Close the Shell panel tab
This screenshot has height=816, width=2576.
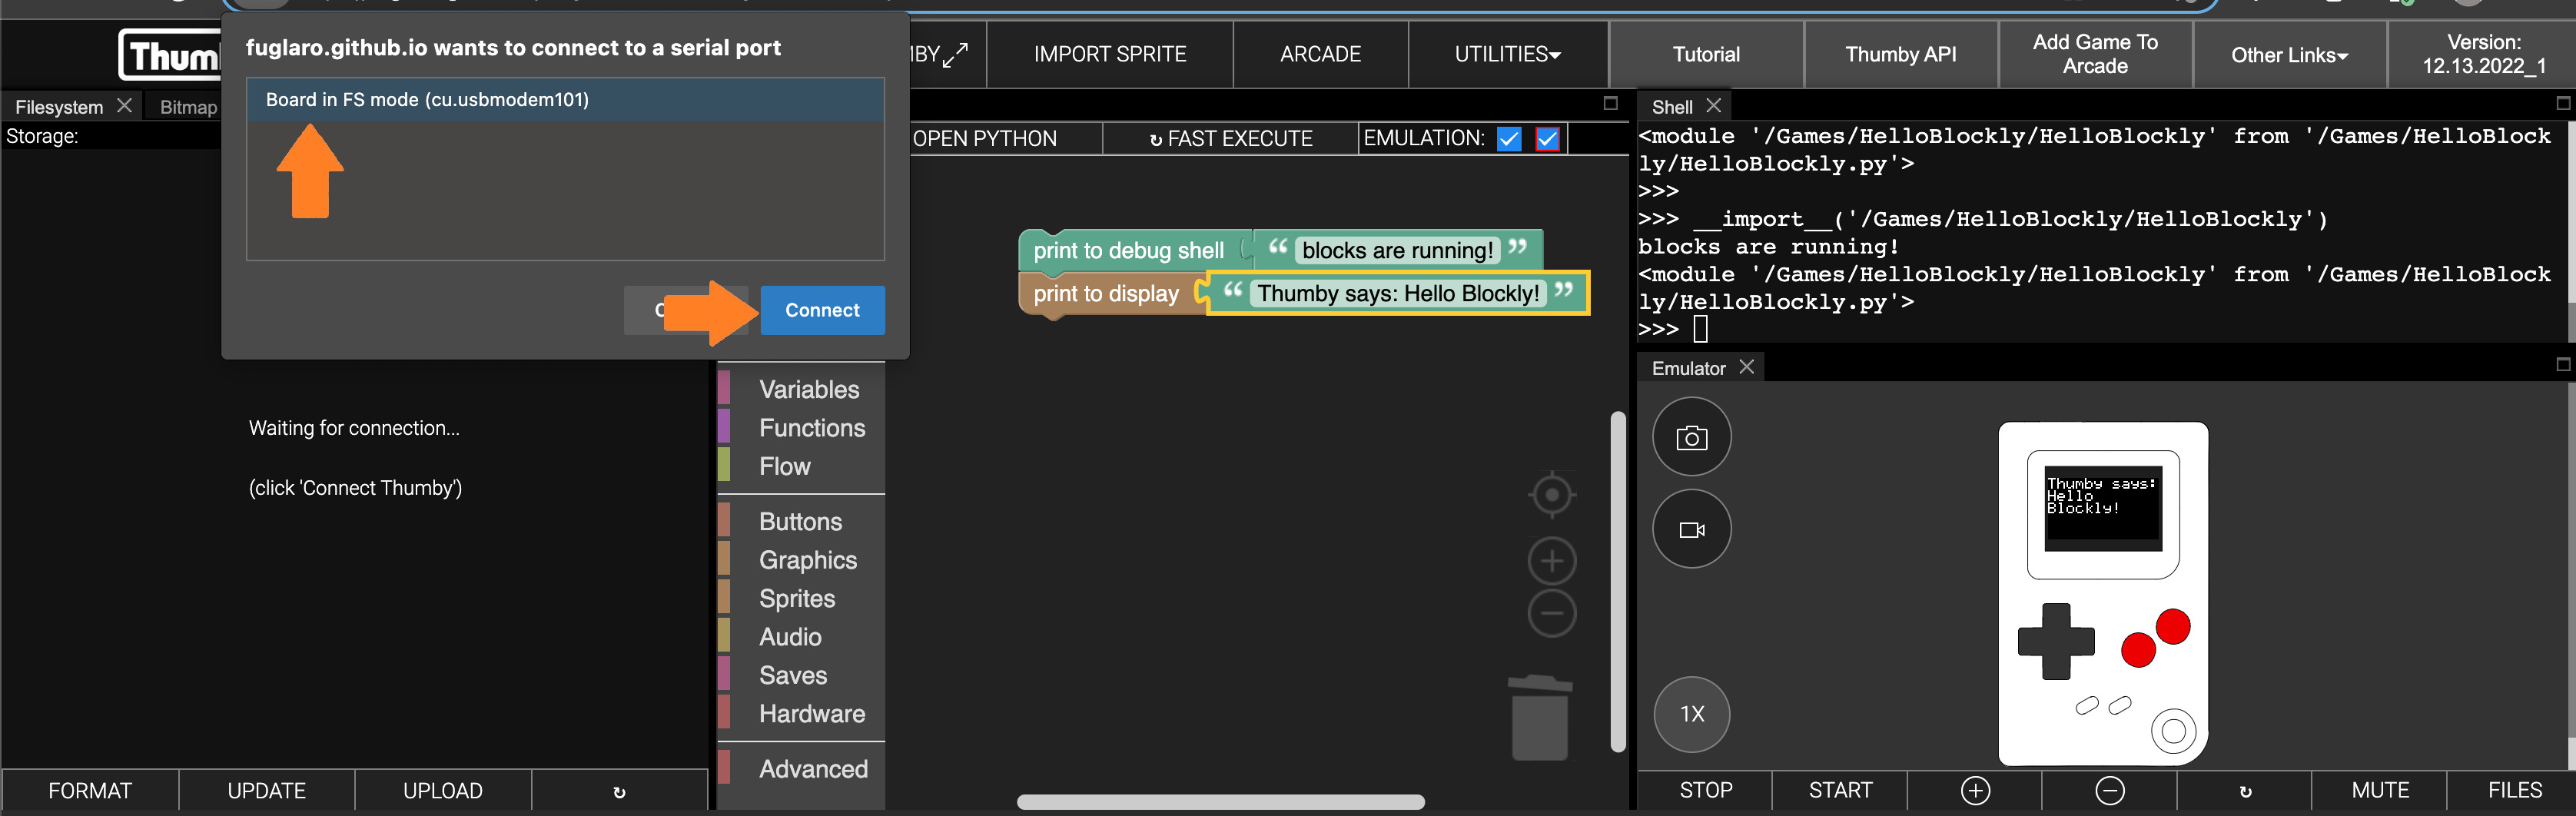click(x=1713, y=106)
